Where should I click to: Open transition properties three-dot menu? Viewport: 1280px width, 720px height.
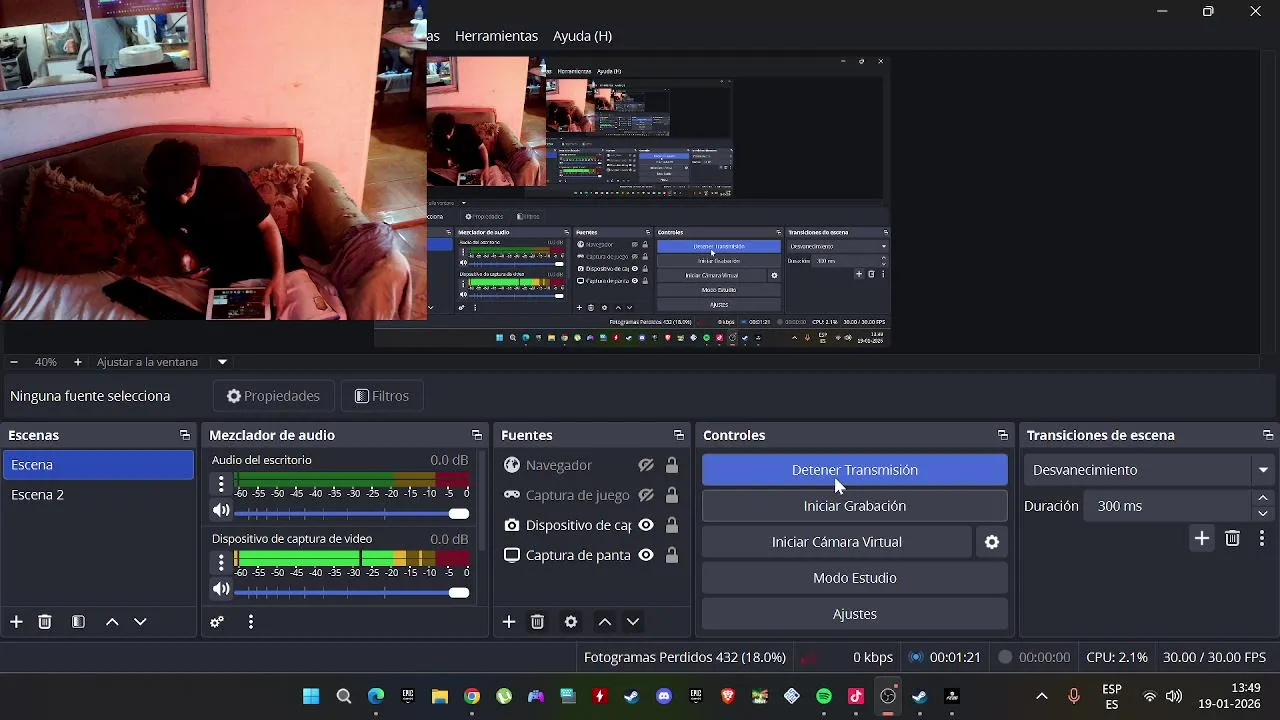pyautogui.click(x=1262, y=538)
